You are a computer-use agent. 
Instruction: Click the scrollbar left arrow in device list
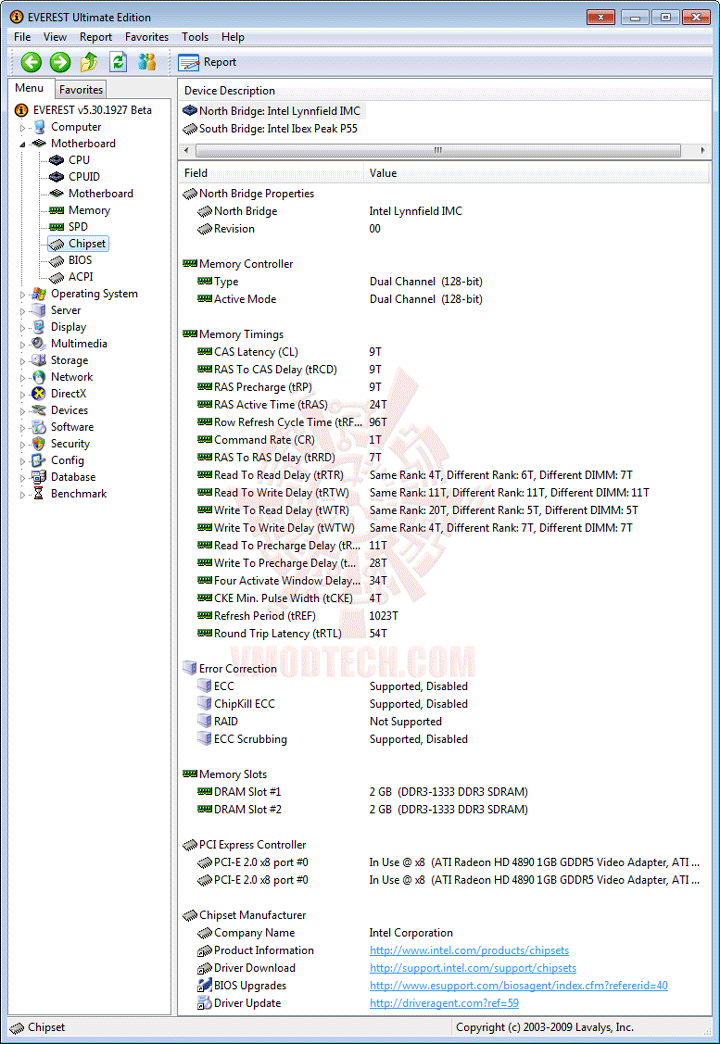186,150
